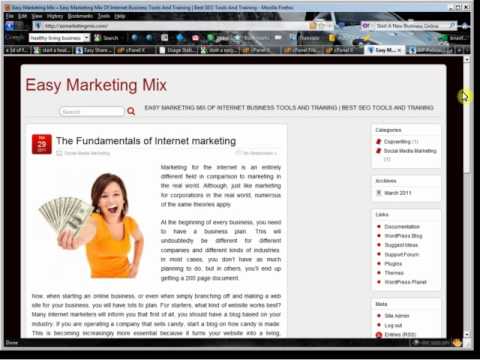480x360 pixels.
Task: Switch to the 'start a heal...' tab
Action: (52, 50)
